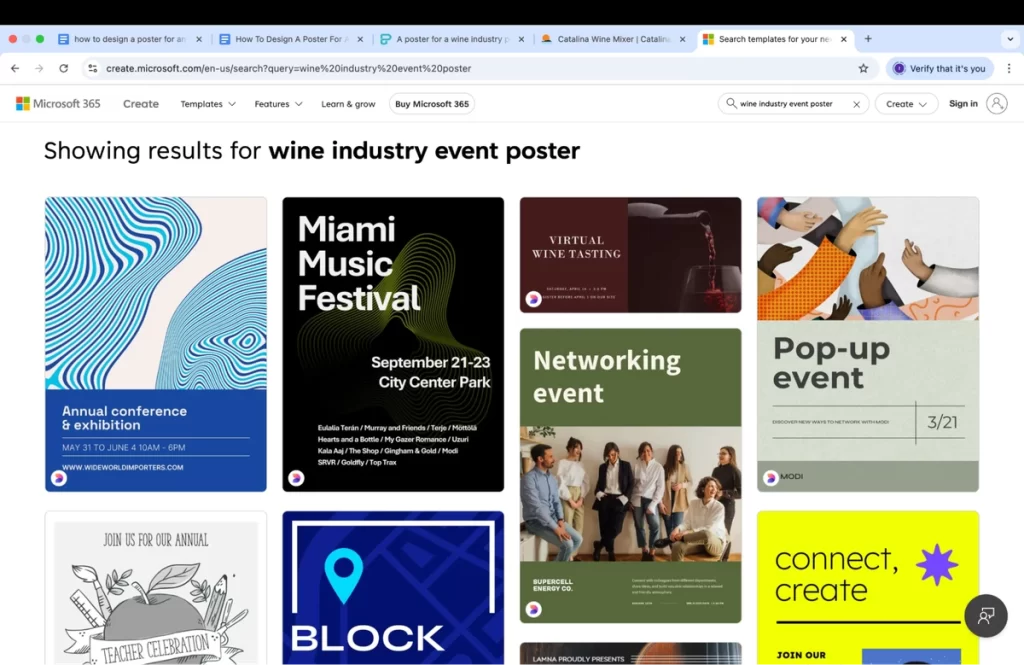Viewport: 1024px width, 665px height.
Task: Expand the Create dropdown next to search
Action: [x=905, y=103]
